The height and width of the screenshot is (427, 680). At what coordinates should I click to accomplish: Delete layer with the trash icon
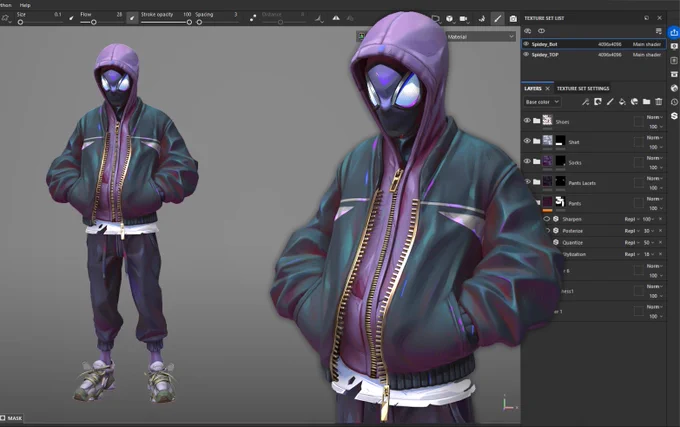pyautogui.click(x=659, y=102)
